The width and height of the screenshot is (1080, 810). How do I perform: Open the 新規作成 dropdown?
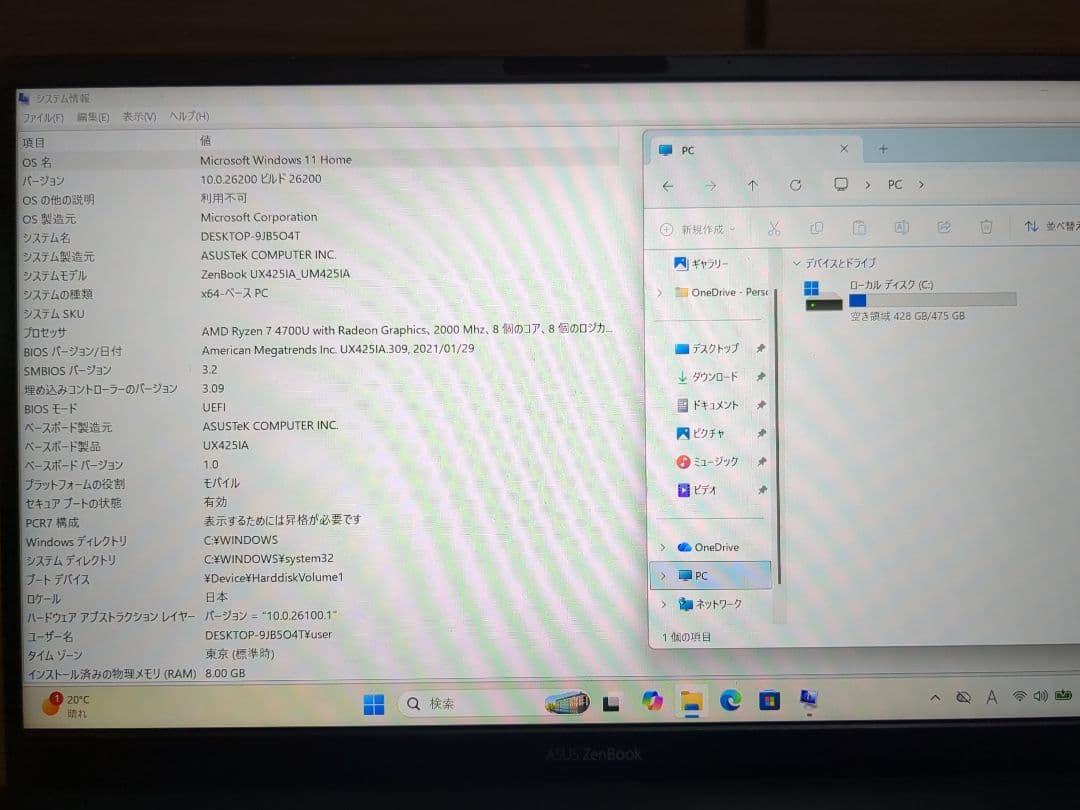point(698,229)
